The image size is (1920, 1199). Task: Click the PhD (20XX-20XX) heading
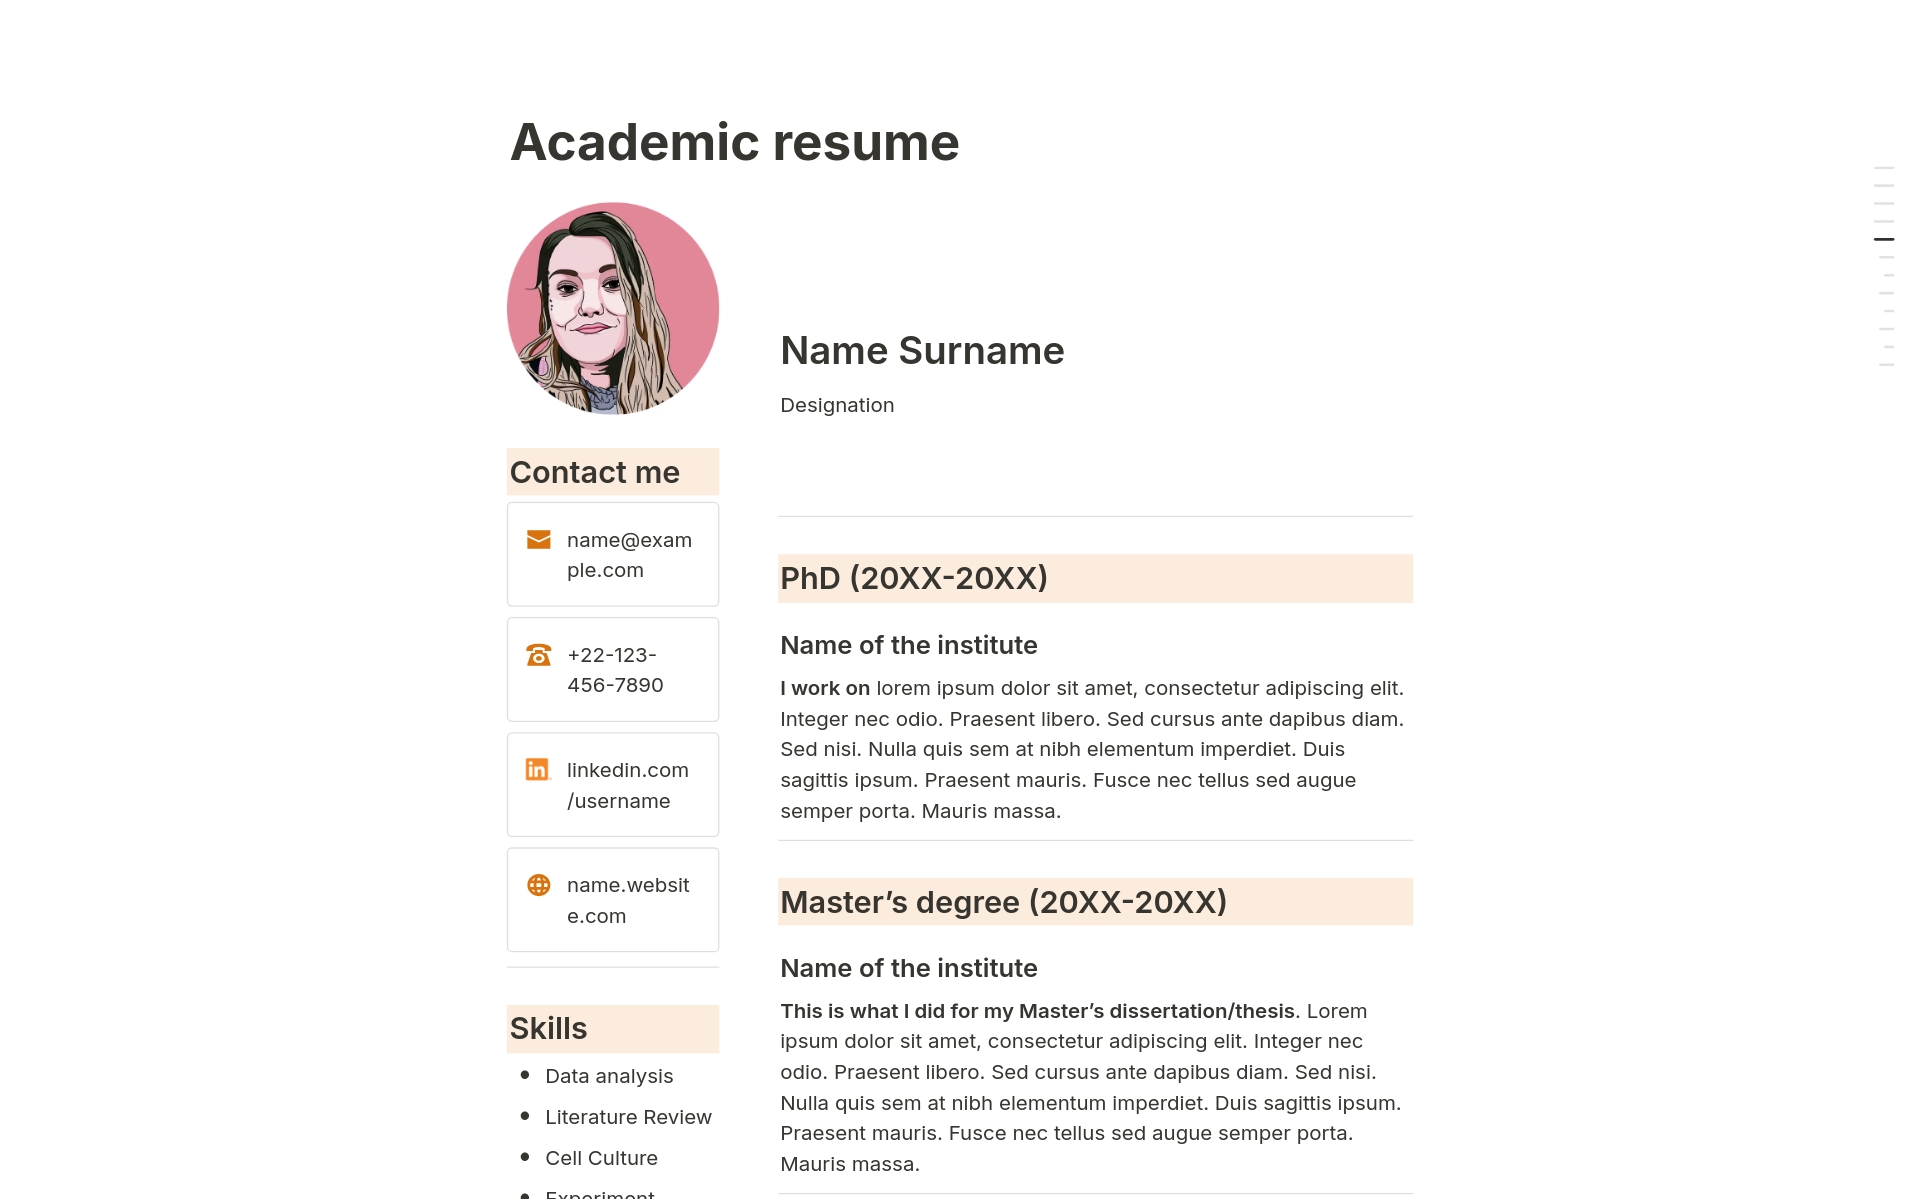pos(913,578)
